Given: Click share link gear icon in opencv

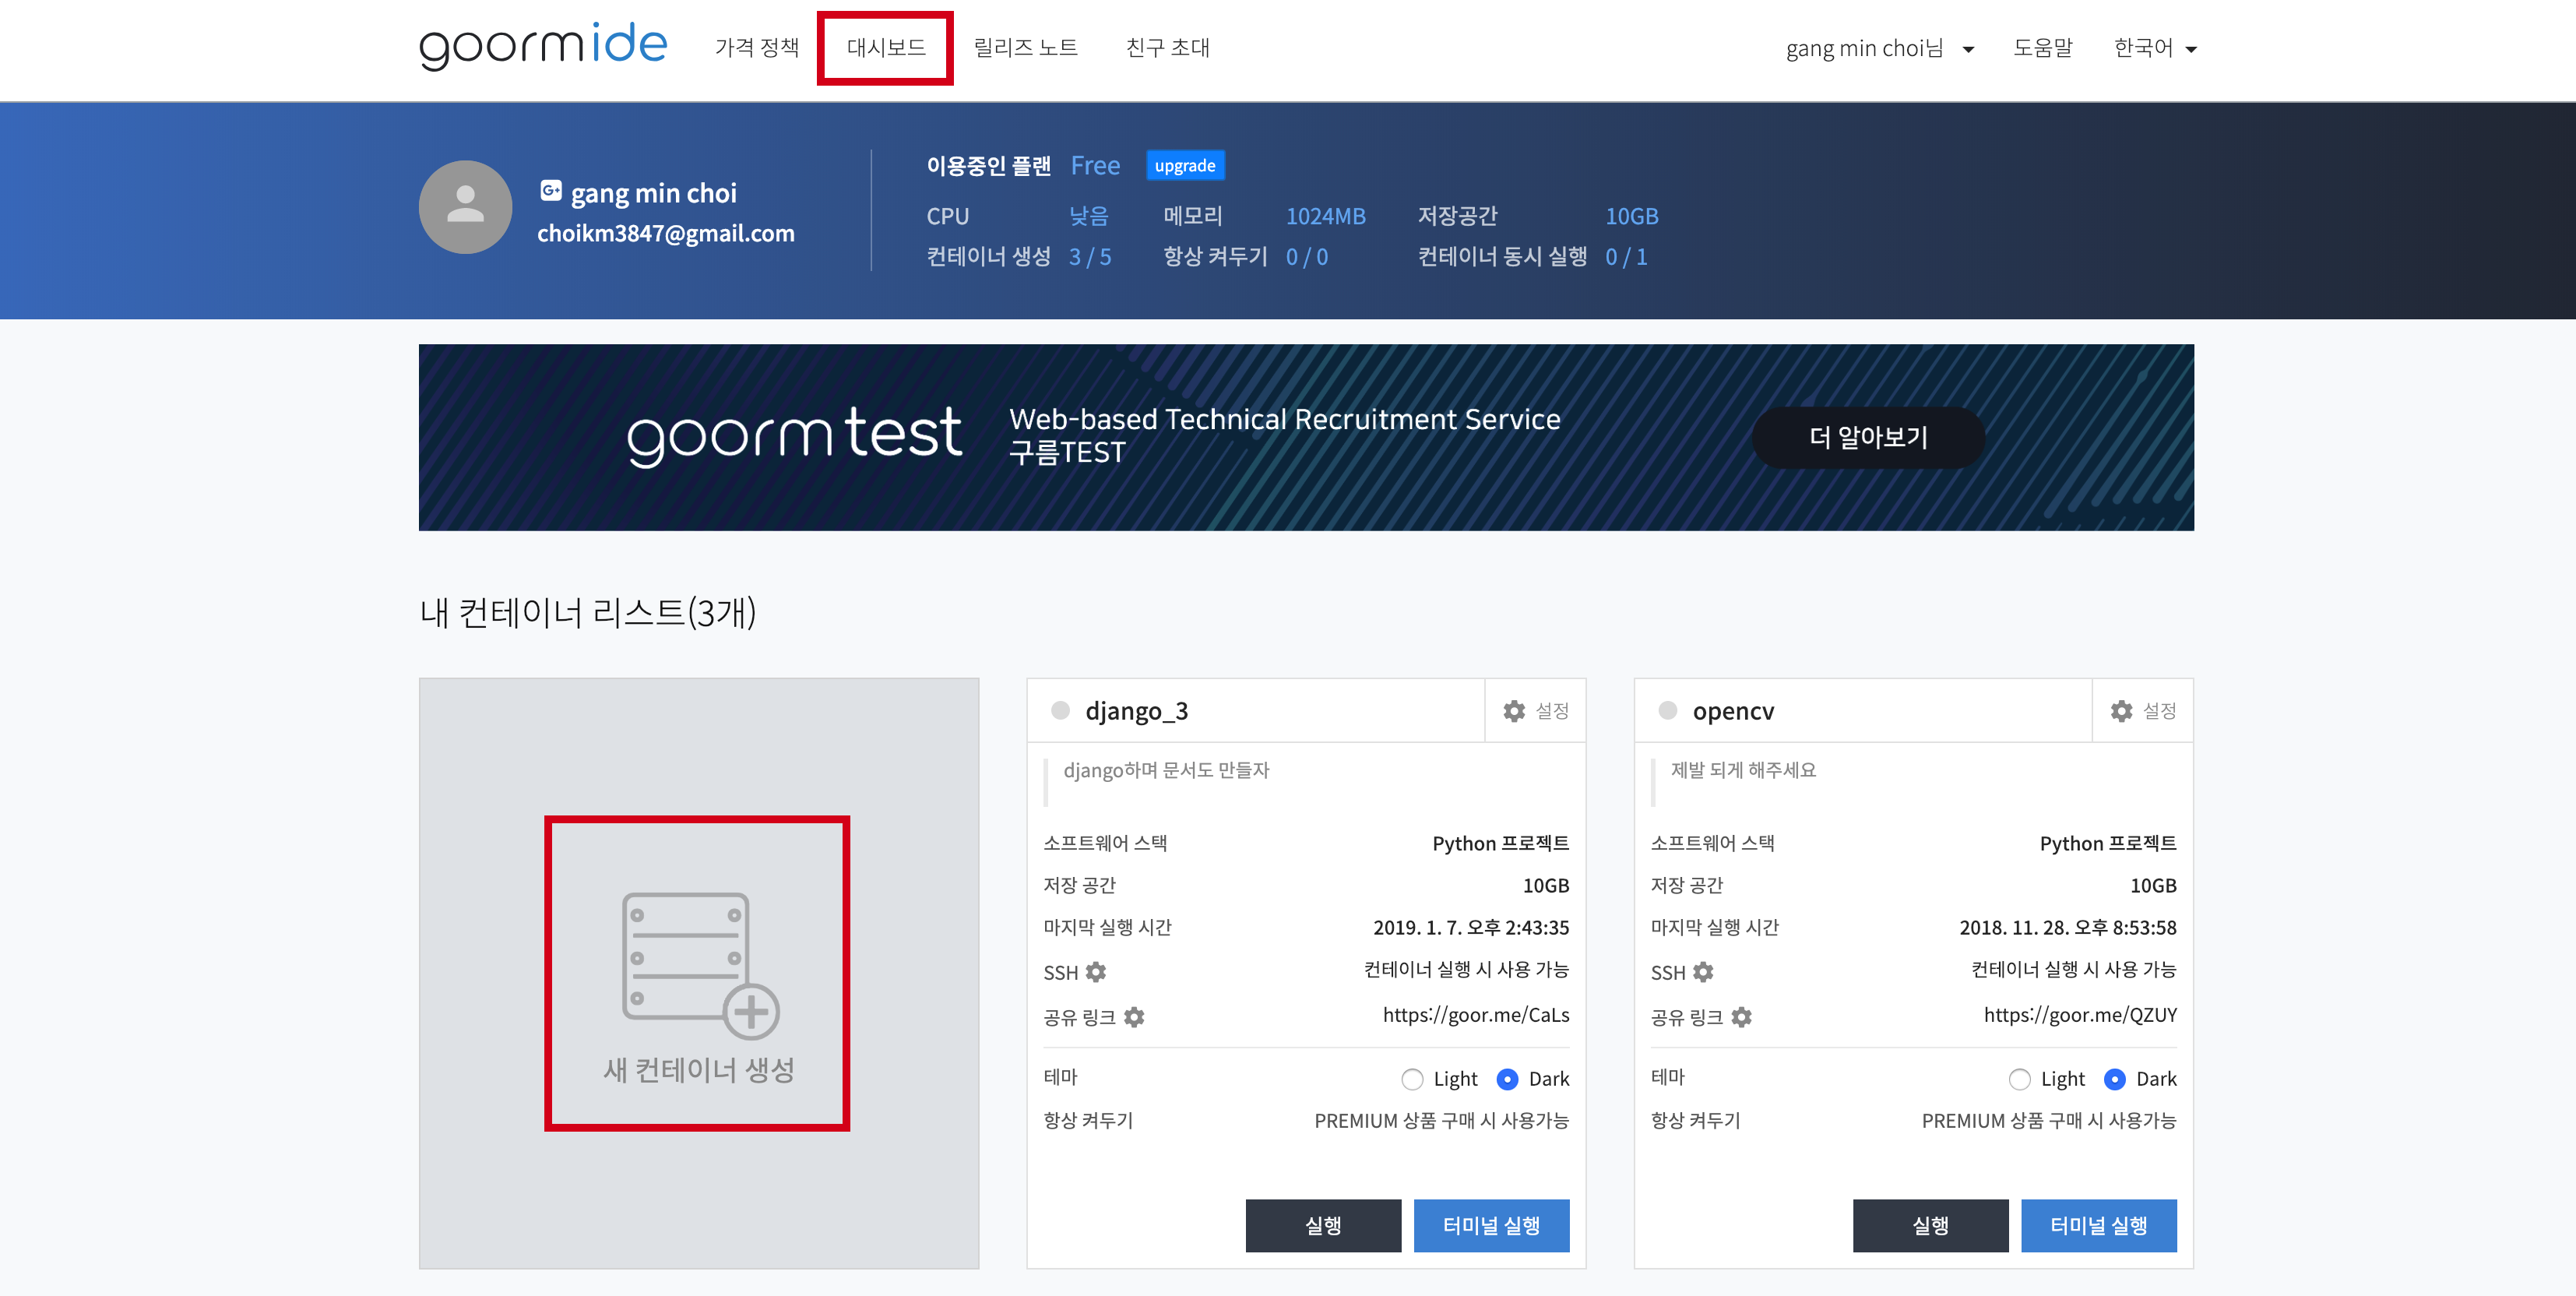Looking at the screenshot, I should coord(1741,1017).
